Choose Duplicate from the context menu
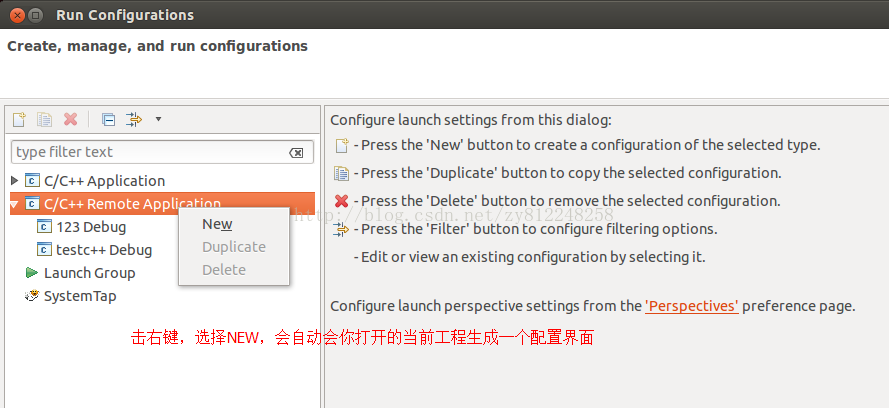The height and width of the screenshot is (408, 889). [x=233, y=247]
